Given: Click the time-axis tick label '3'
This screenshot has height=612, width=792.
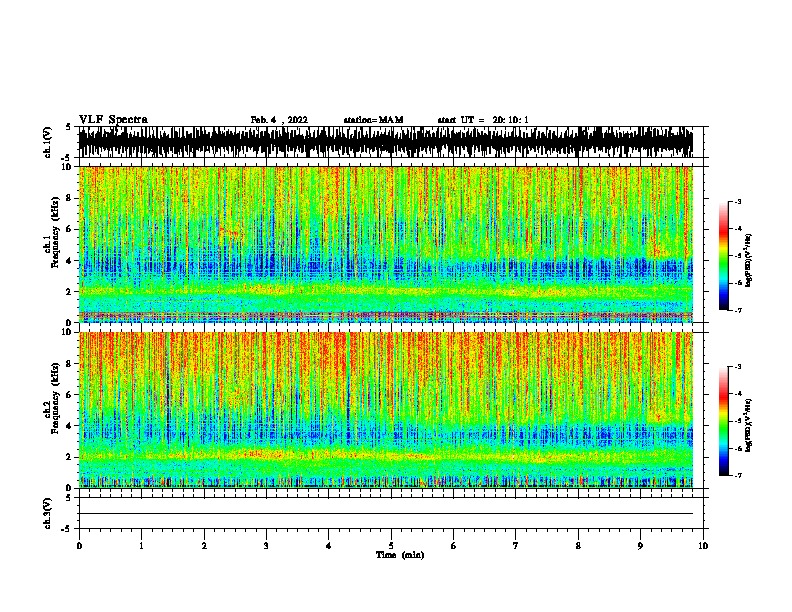Looking at the screenshot, I should (266, 546).
